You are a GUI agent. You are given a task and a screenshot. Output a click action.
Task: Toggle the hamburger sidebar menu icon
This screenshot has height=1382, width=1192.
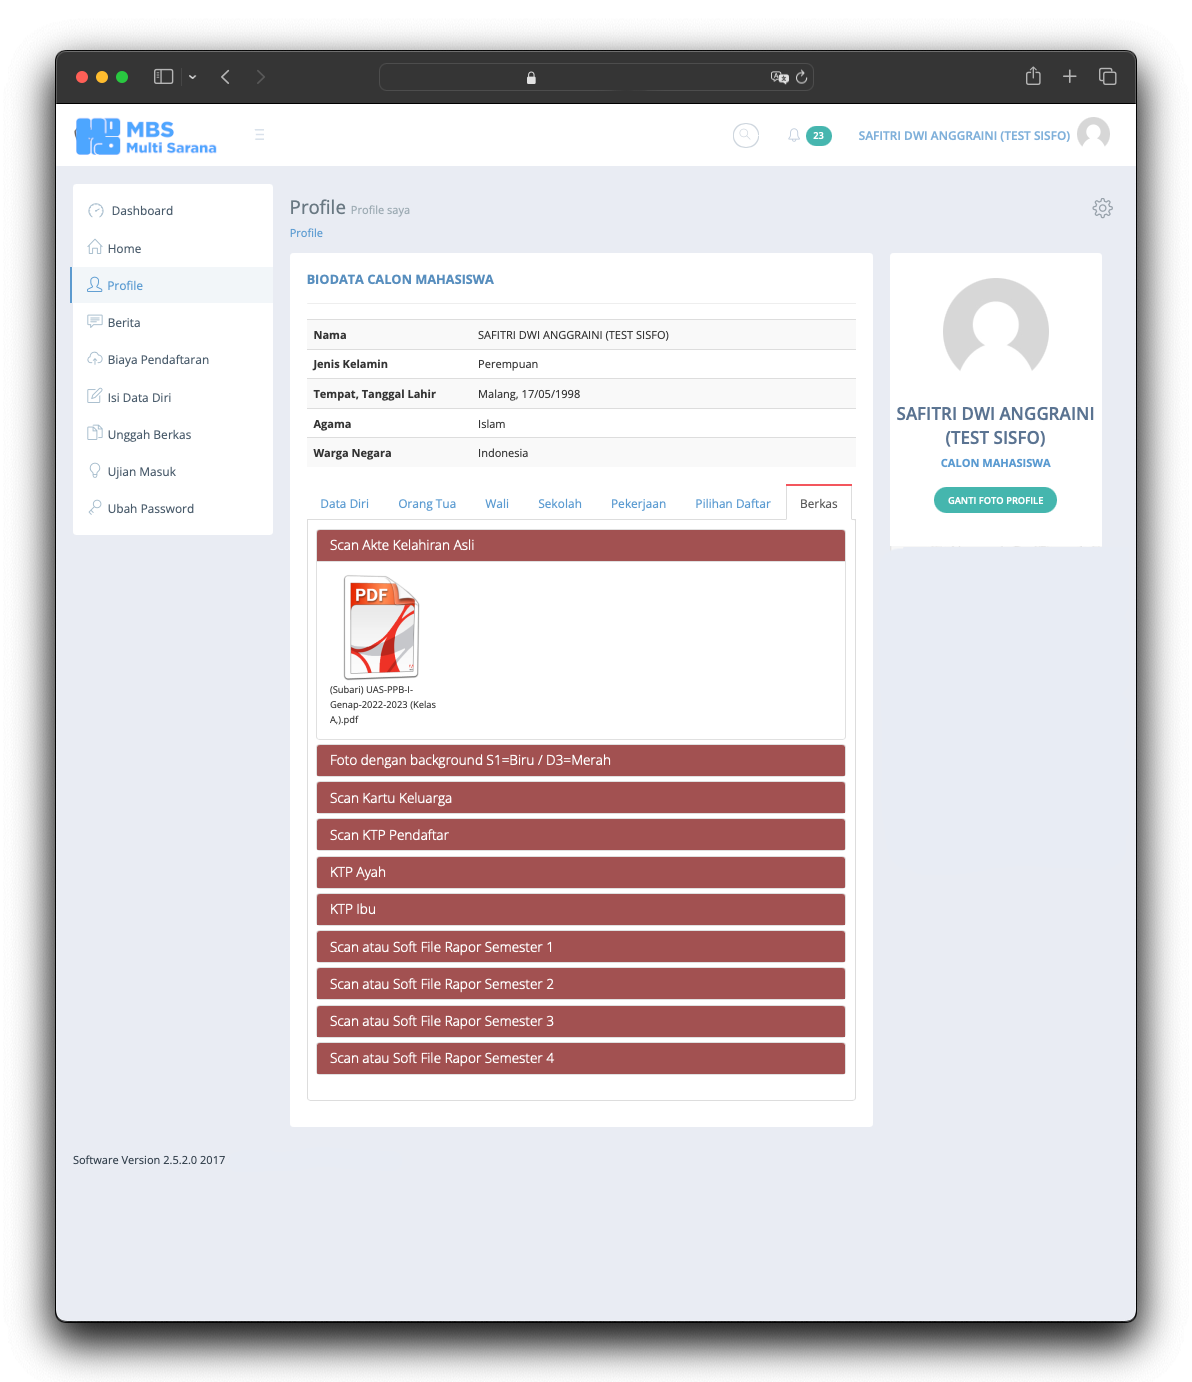[259, 135]
